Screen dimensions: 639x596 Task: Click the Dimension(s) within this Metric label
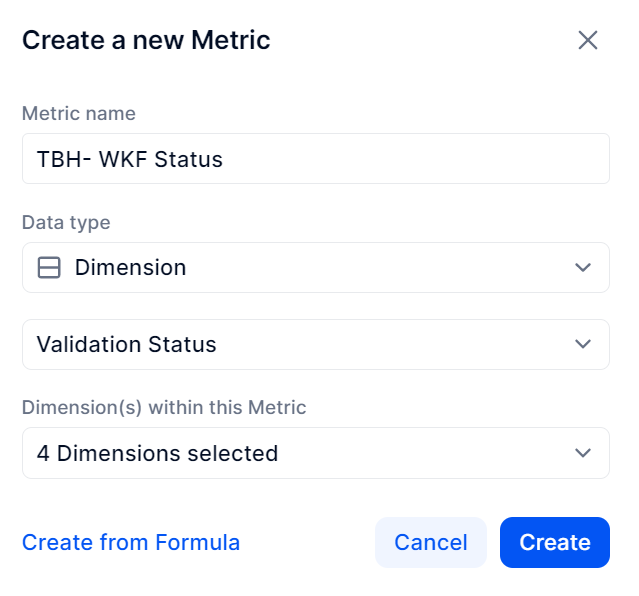(x=164, y=407)
